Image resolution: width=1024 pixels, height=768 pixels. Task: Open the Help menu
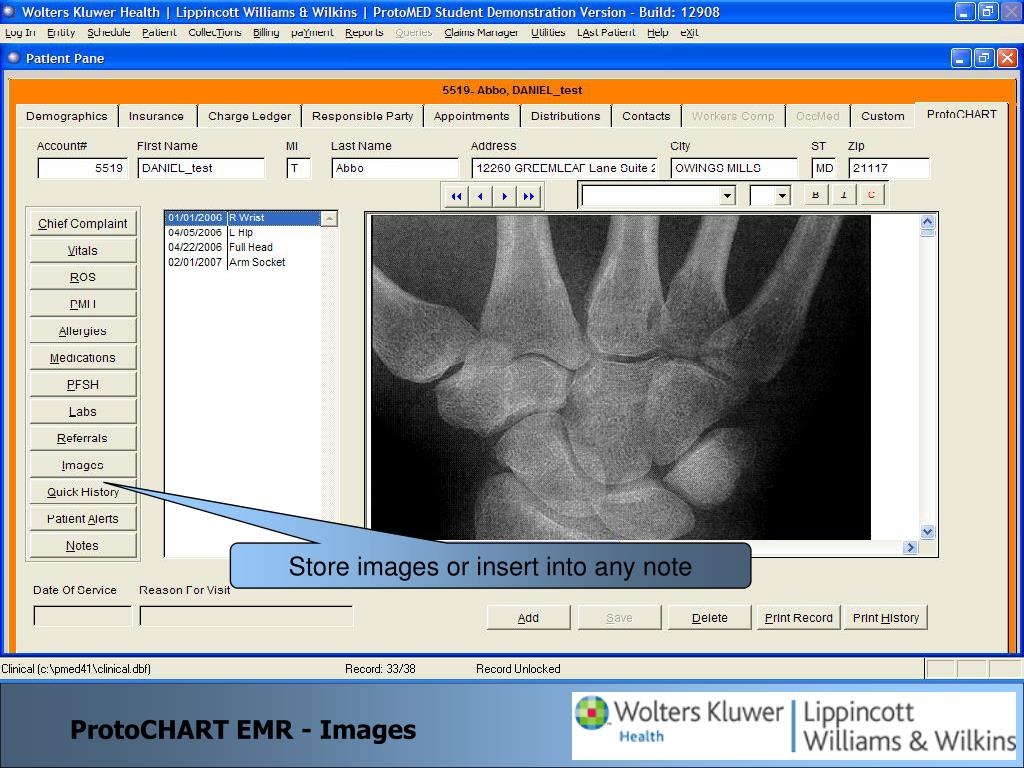pyautogui.click(x=658, y=33)
